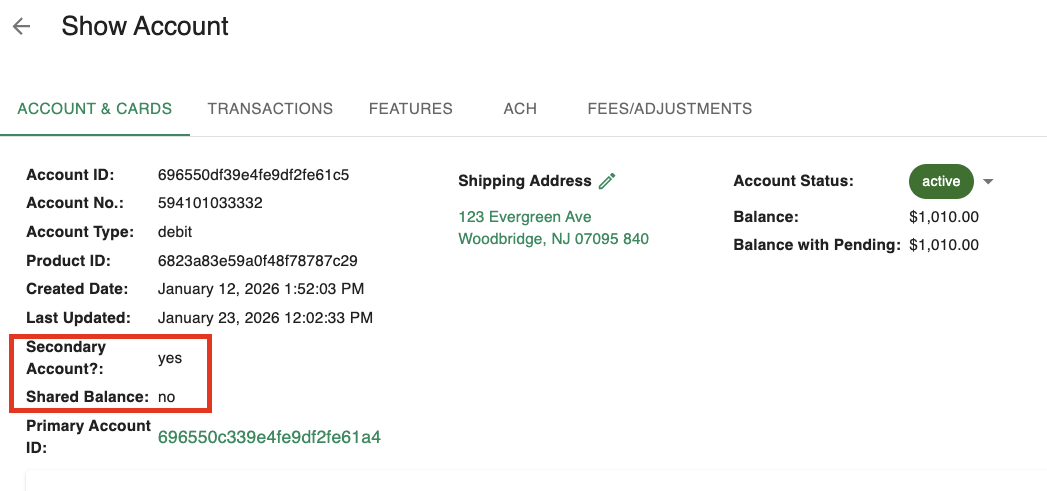Click the Balance amount $1,010.00

pyautogui.click(x=944, y=216)
